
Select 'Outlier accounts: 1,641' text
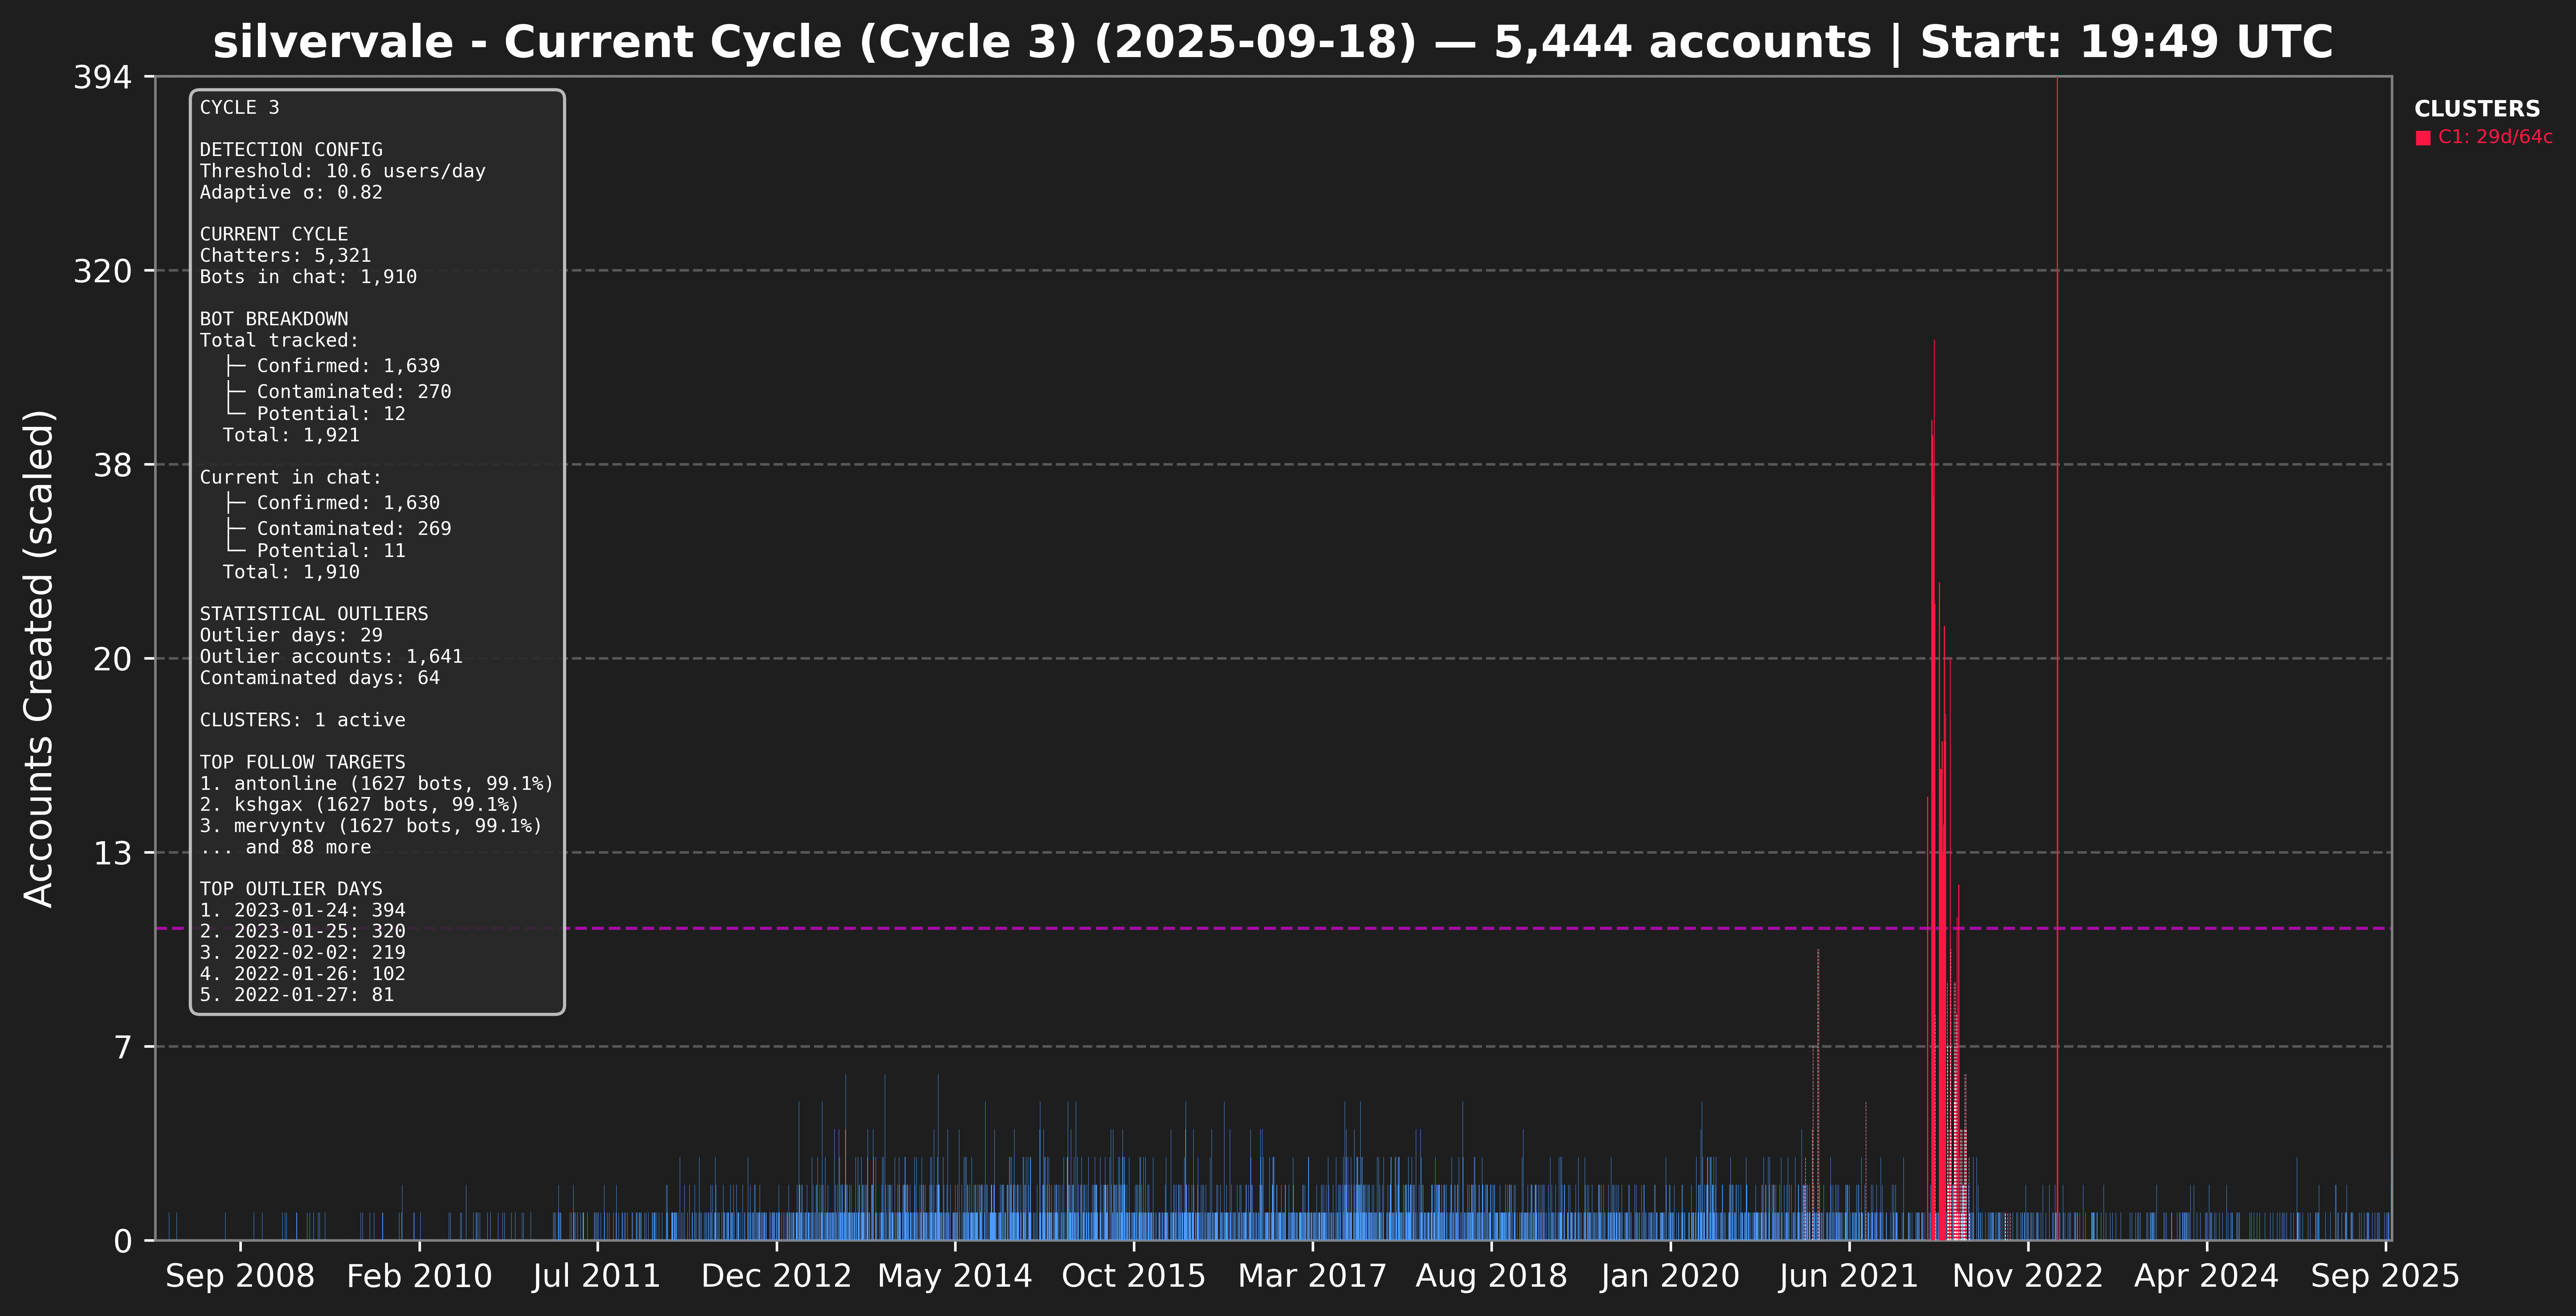331,657
